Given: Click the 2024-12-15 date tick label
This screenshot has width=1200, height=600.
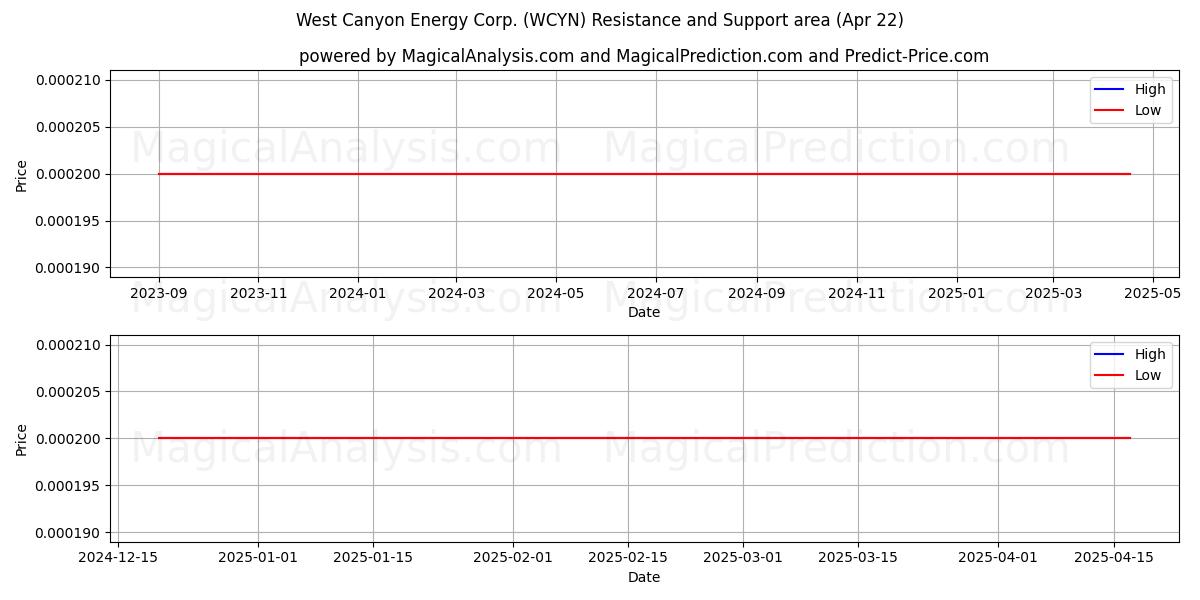Looking at the screenshot, I should point(118,559).
